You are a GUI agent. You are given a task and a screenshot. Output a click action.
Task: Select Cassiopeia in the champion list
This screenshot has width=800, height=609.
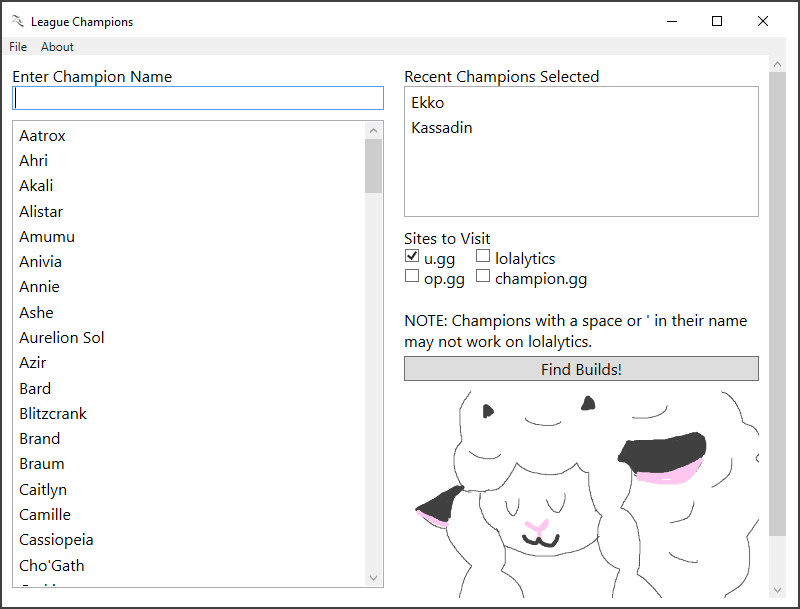(x=189, y=540)
